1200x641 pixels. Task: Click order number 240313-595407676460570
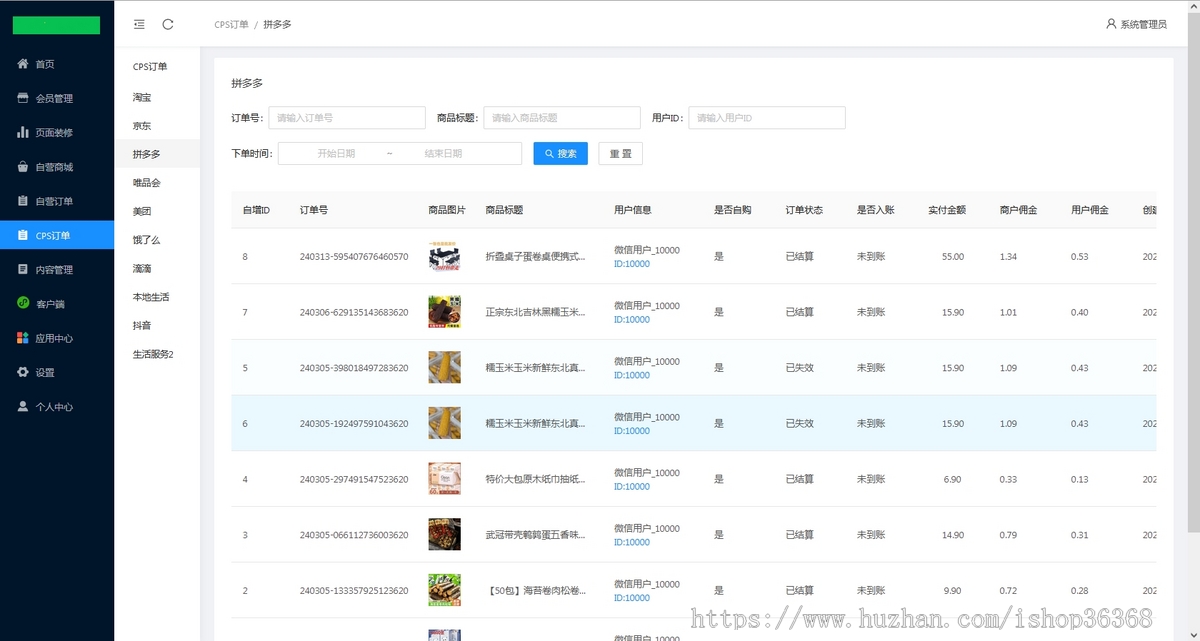(354, 257)
